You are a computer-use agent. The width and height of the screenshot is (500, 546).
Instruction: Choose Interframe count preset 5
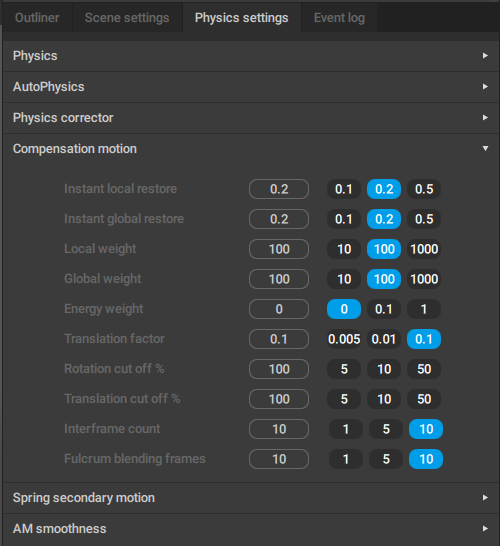[386, 429]
